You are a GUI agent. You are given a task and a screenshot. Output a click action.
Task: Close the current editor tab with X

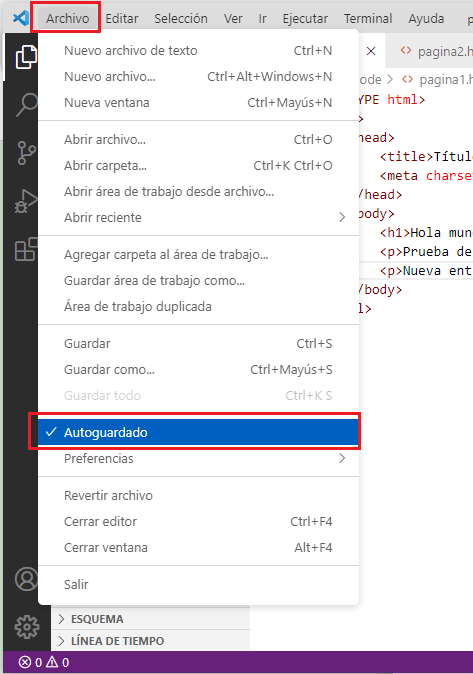click(x=371, y=51)
